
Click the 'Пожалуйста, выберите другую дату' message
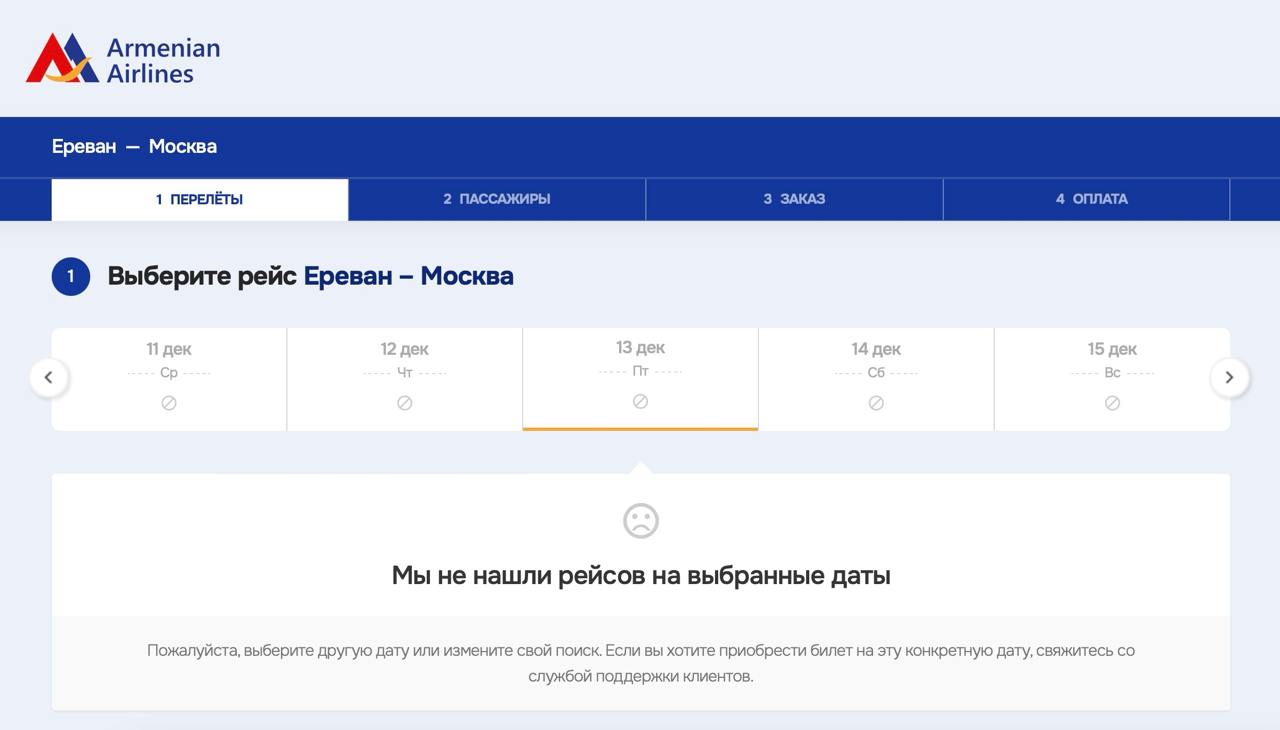click(x=641, y=663)
